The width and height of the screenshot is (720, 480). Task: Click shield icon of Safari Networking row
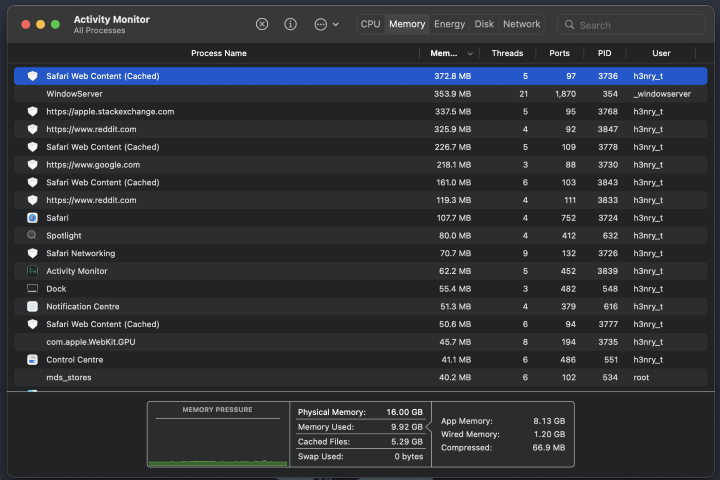[32, 253]
